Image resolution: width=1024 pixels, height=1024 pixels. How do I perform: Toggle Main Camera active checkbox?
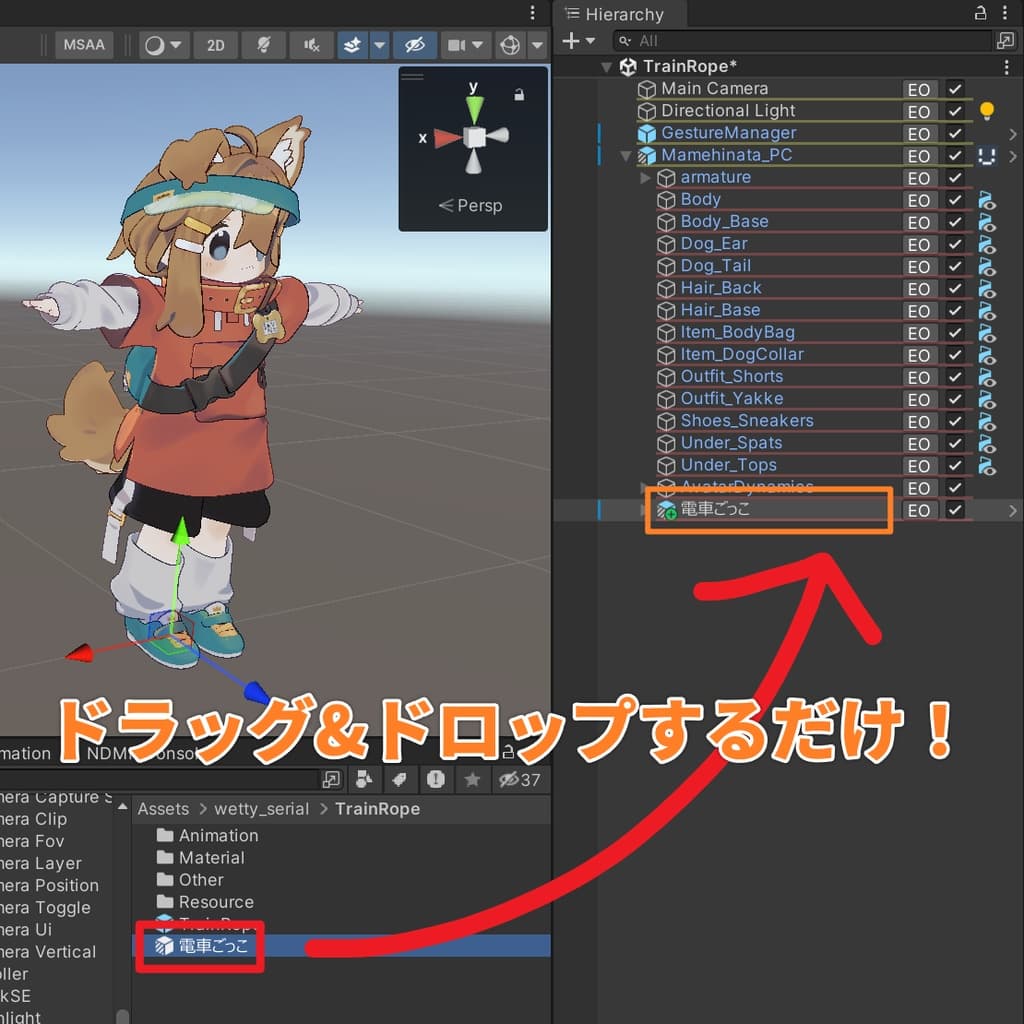(x=955, y=89)
